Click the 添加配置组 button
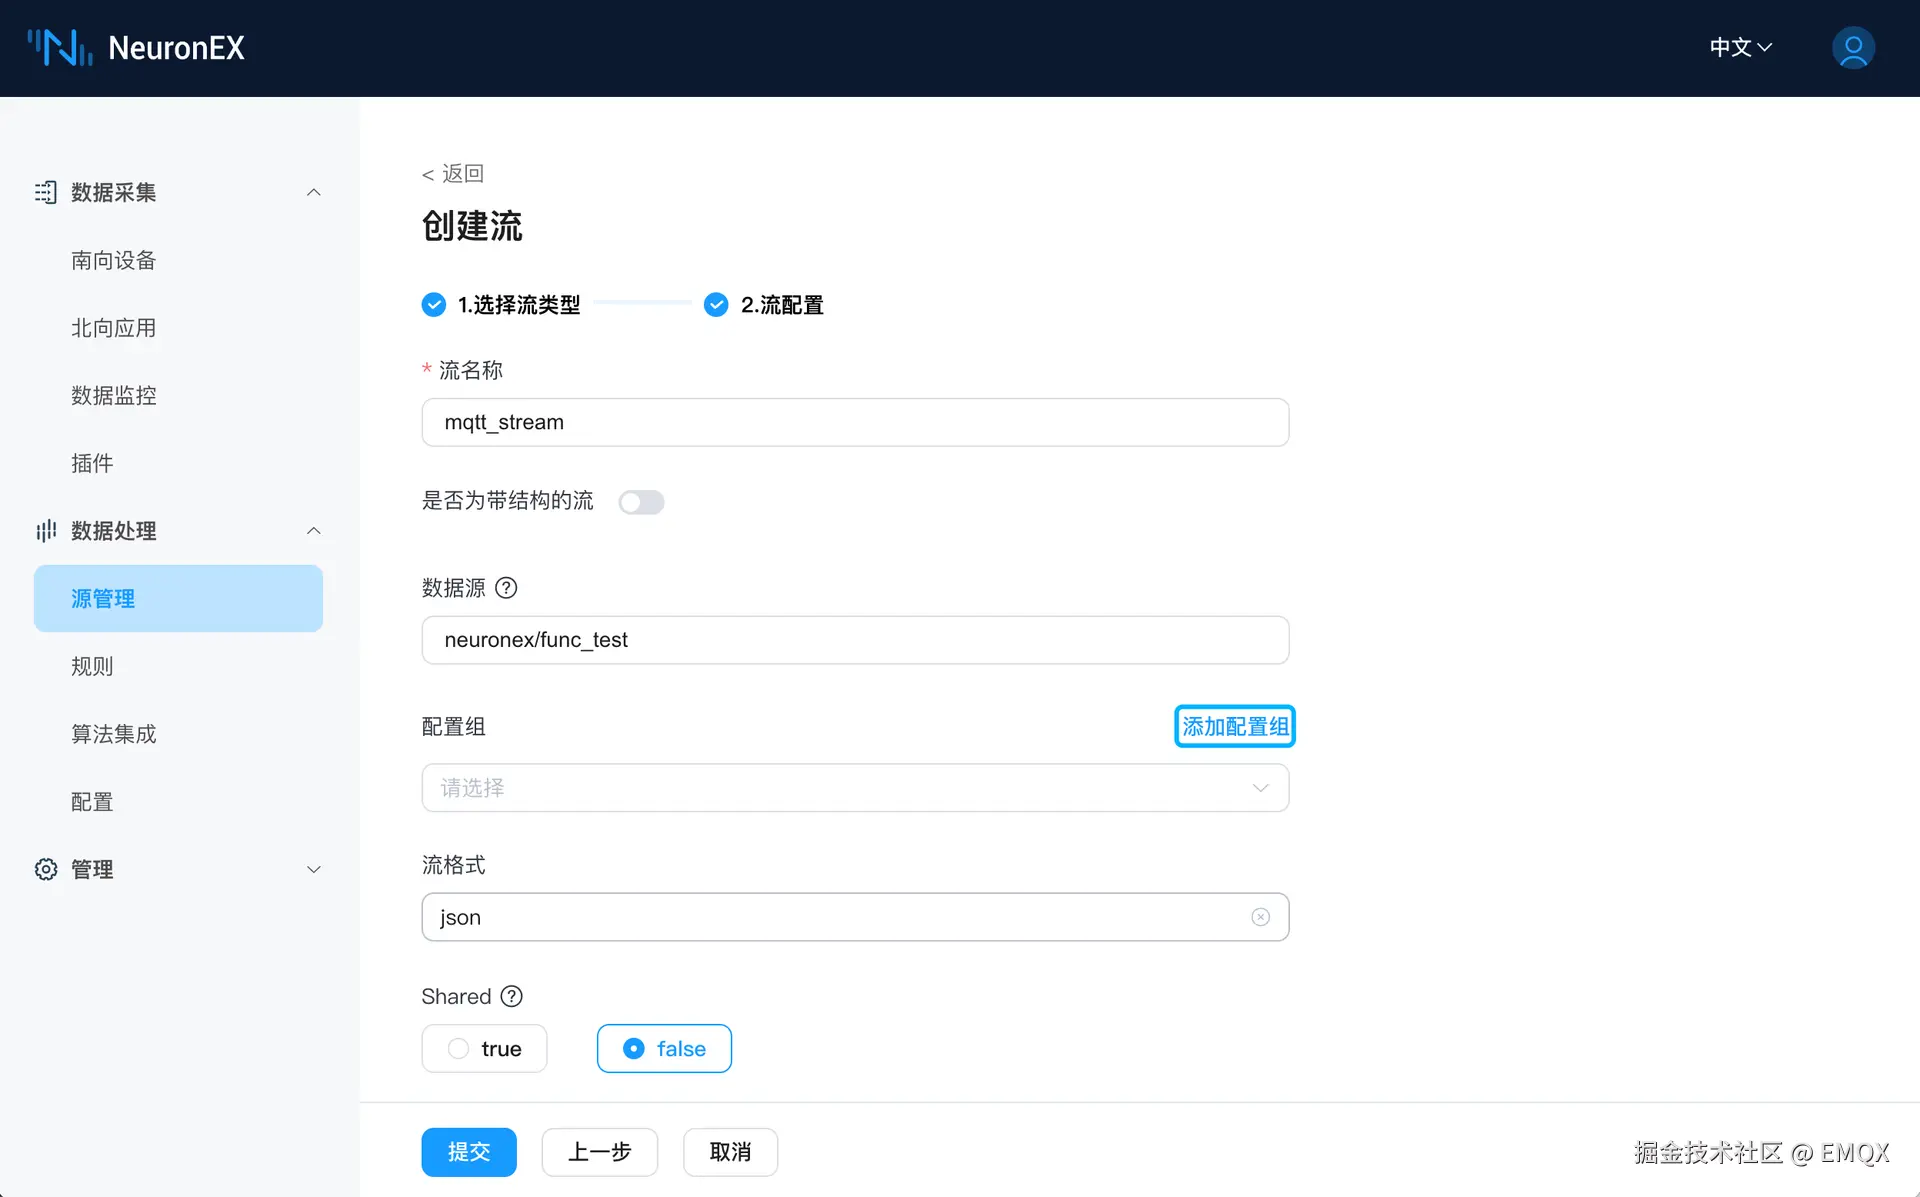Image resolution: width=1920 pixels, height=1197 pixels. coord(1235,726)
